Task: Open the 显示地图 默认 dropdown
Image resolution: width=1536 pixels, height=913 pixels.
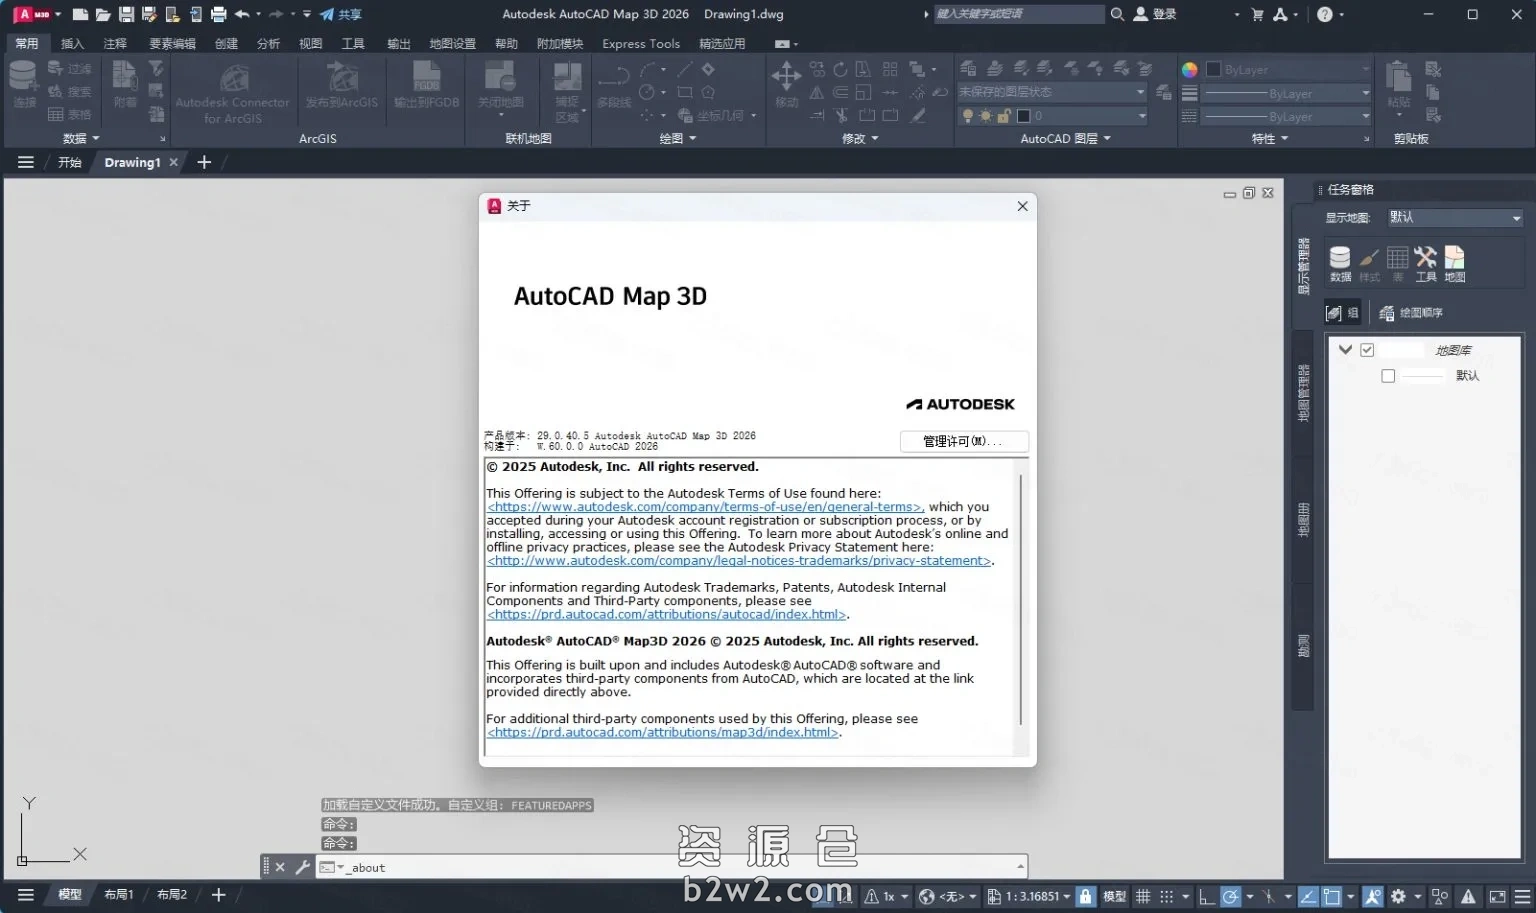Action: [x=1516, y=217]
